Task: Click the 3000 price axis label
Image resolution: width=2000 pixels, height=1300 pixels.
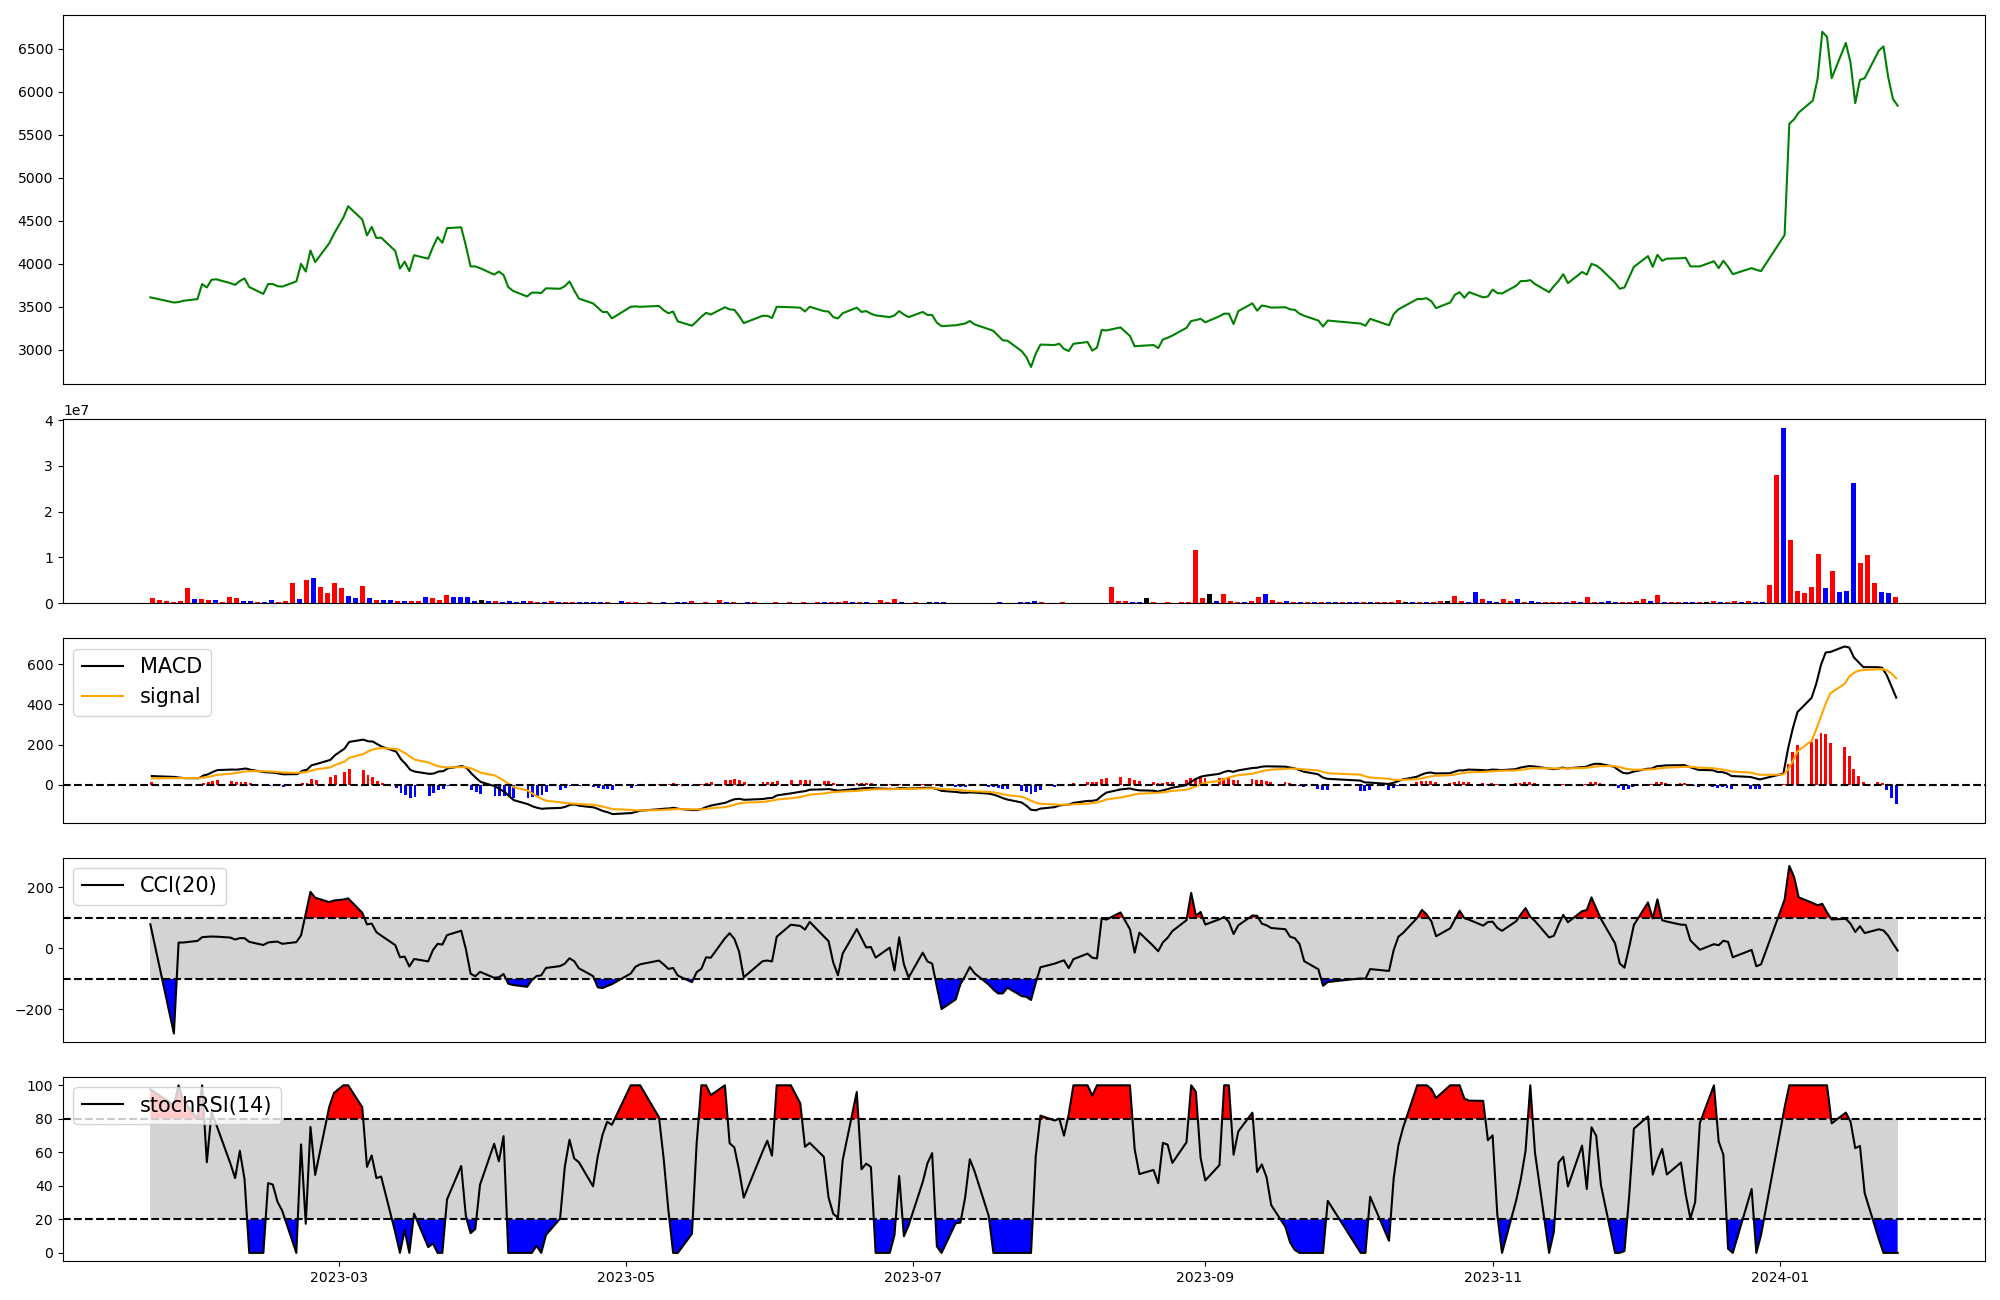Action: tap(36, 350)
